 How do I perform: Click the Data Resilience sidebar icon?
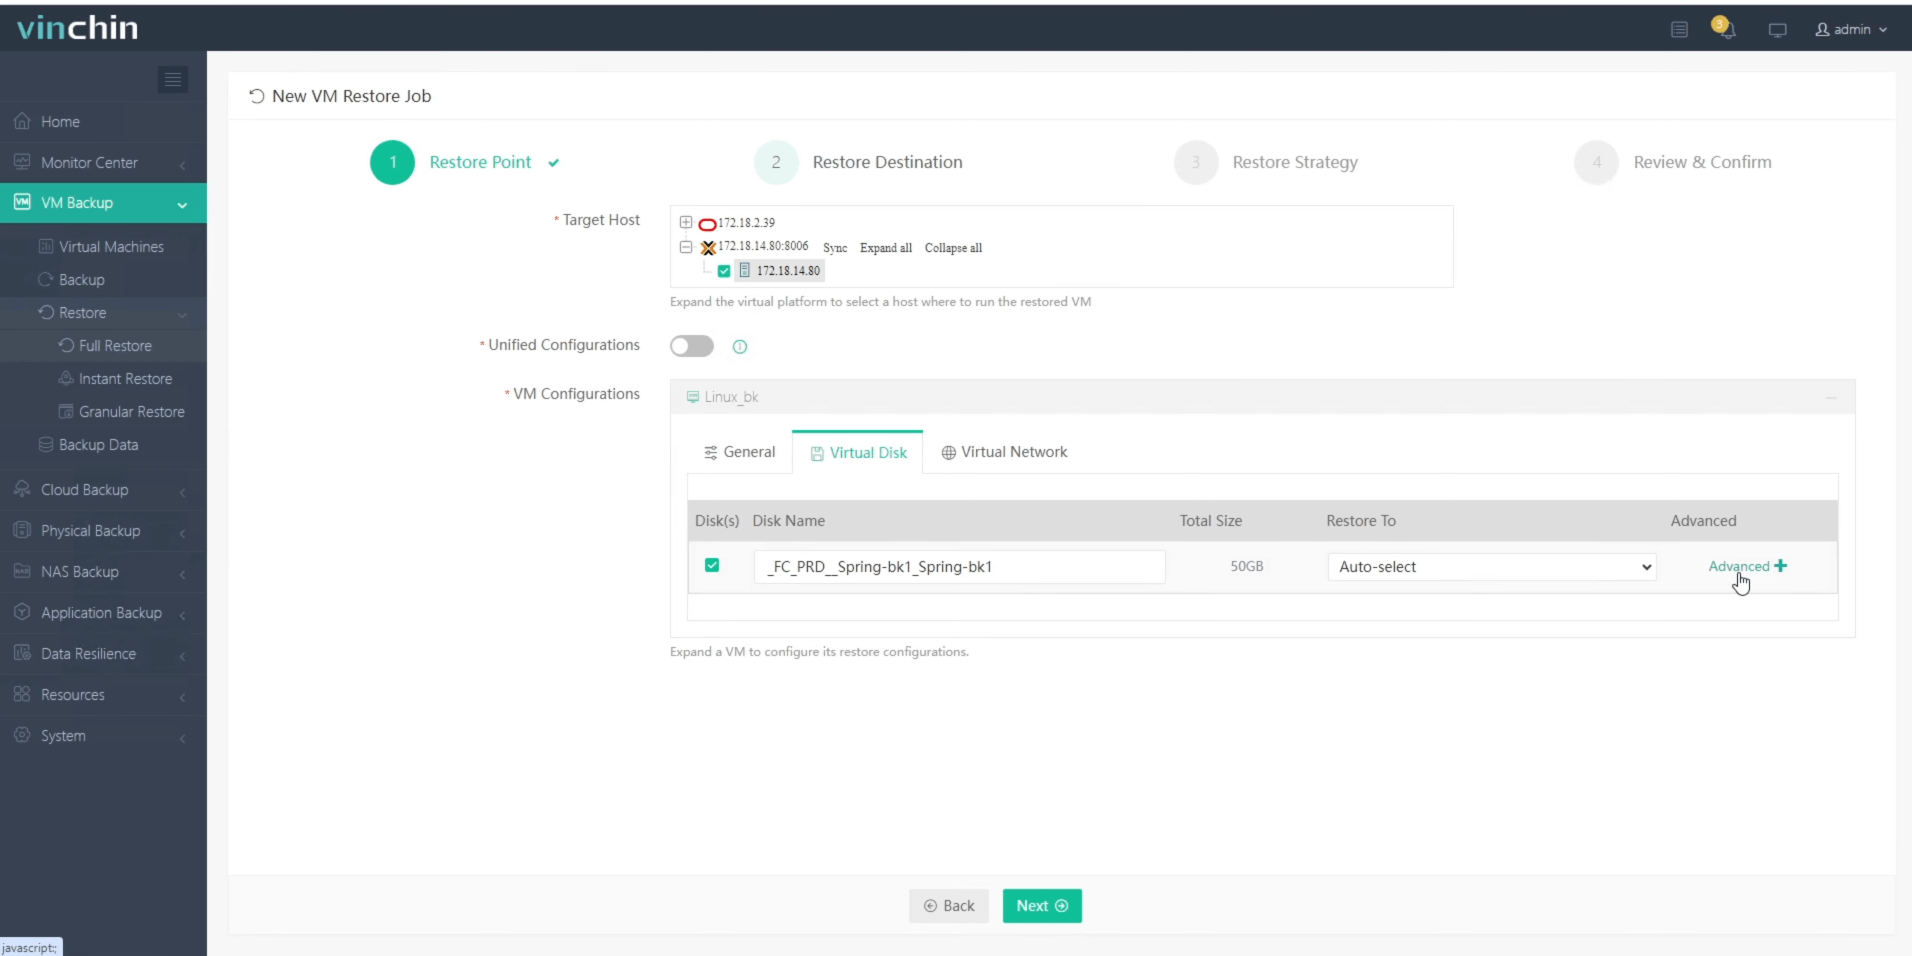[22, 653]
